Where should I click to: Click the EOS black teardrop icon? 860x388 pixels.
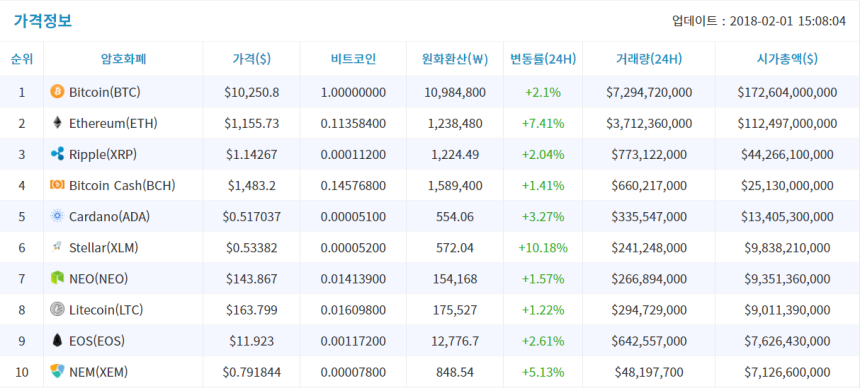point(57,341)
